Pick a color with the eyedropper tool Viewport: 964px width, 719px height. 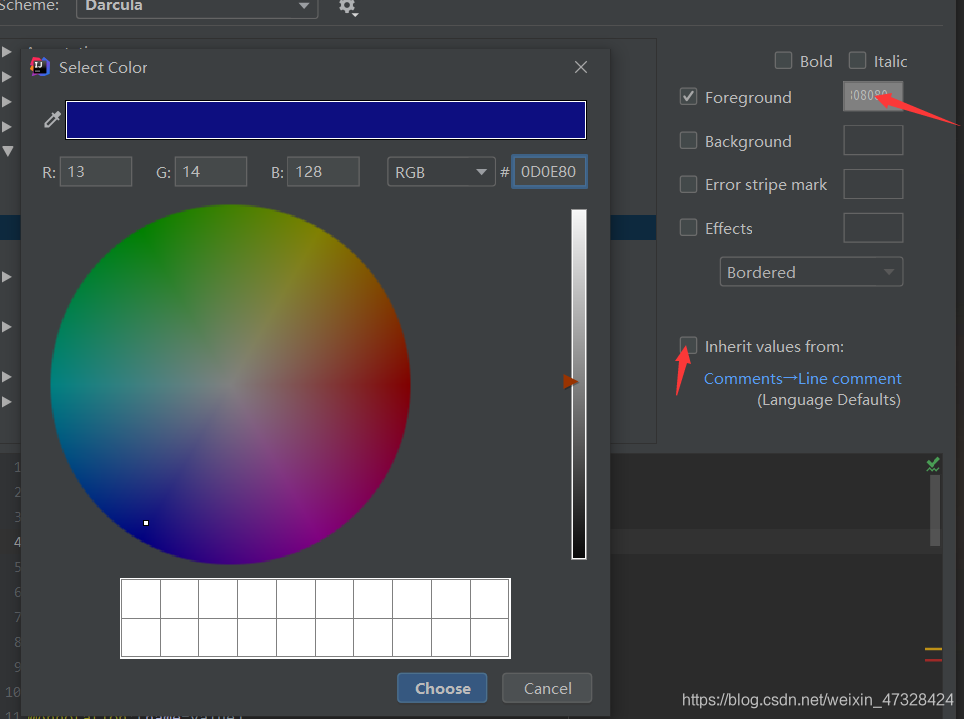52,119
